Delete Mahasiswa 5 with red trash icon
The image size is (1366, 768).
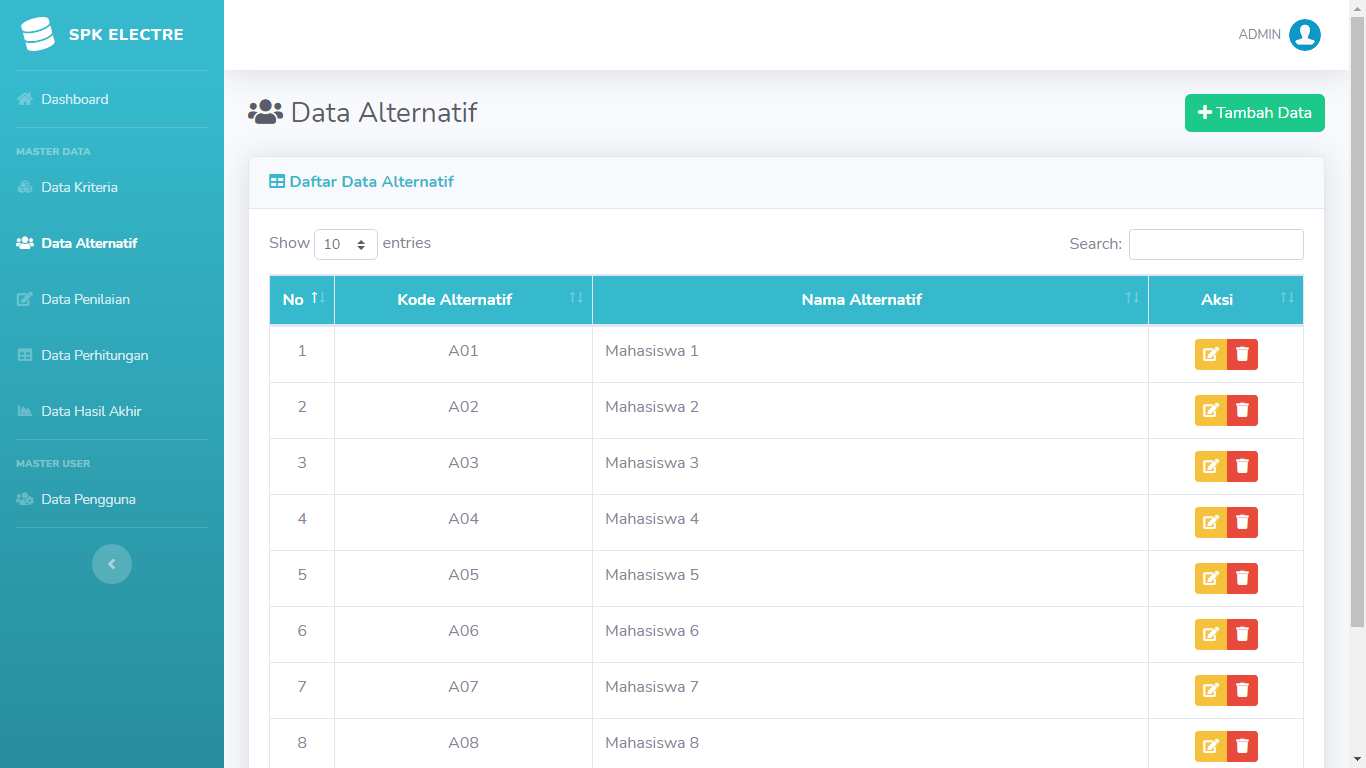(1242, 578)
